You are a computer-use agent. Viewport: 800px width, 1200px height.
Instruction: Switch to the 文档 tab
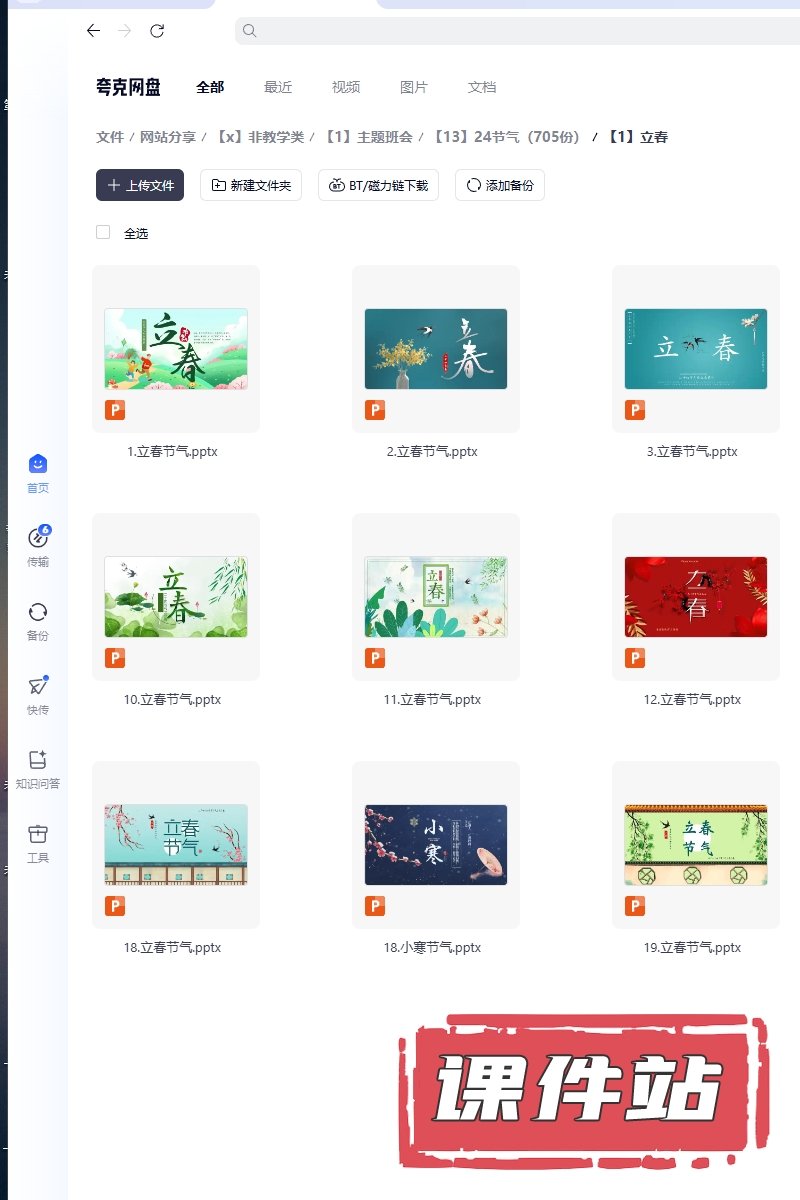pos(482,87)
